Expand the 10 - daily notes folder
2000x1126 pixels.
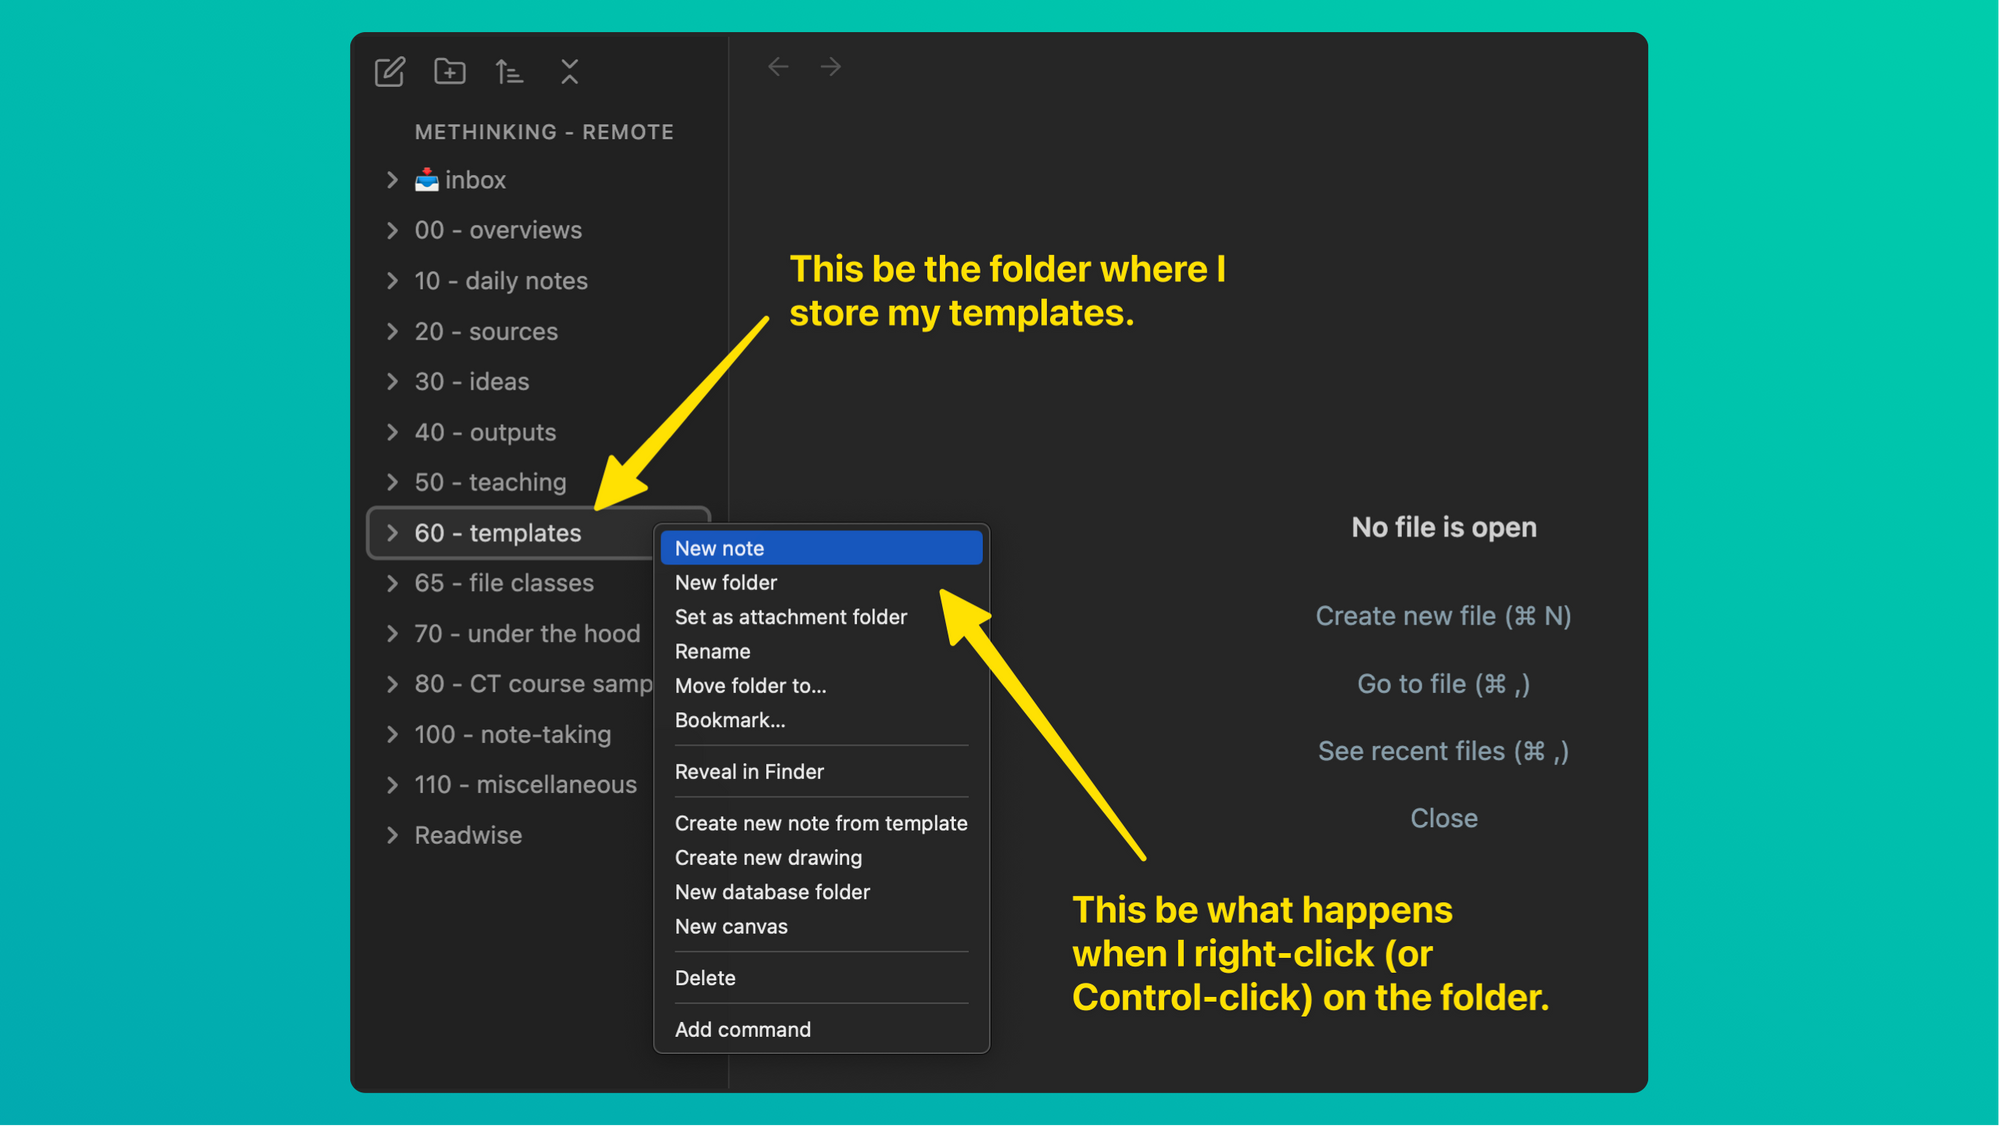[x=392, y=281]
